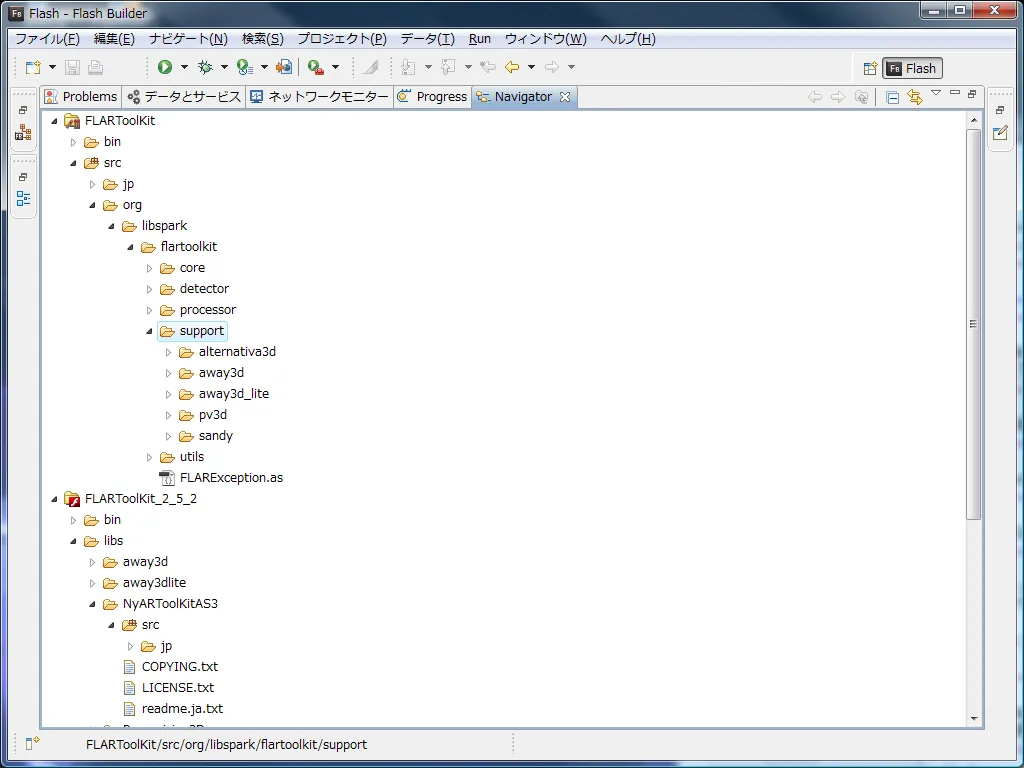Switch to the データとサービス tab

pyautogui.click(x=184, y=97)
